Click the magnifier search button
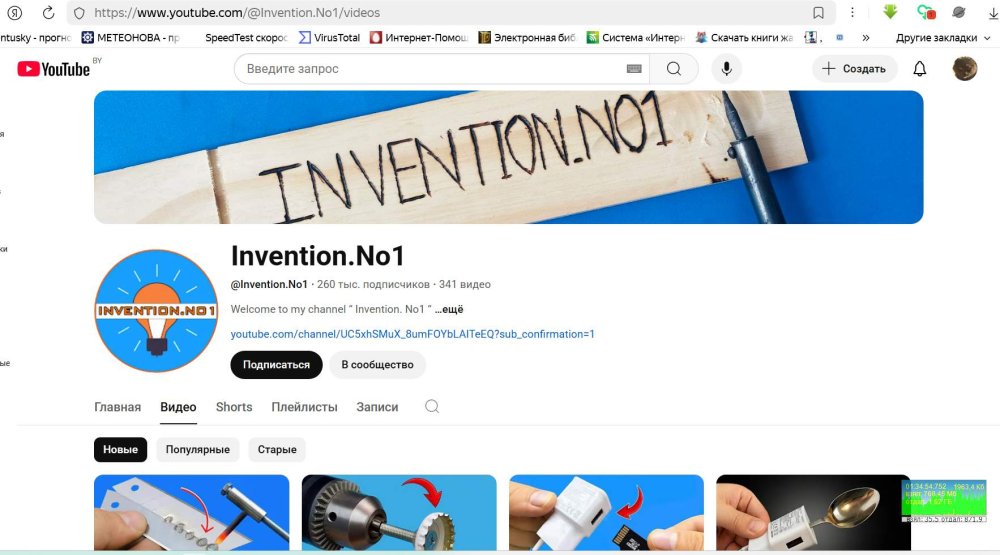The width and height of the screenshot is (1000, 555). (674, 69)
